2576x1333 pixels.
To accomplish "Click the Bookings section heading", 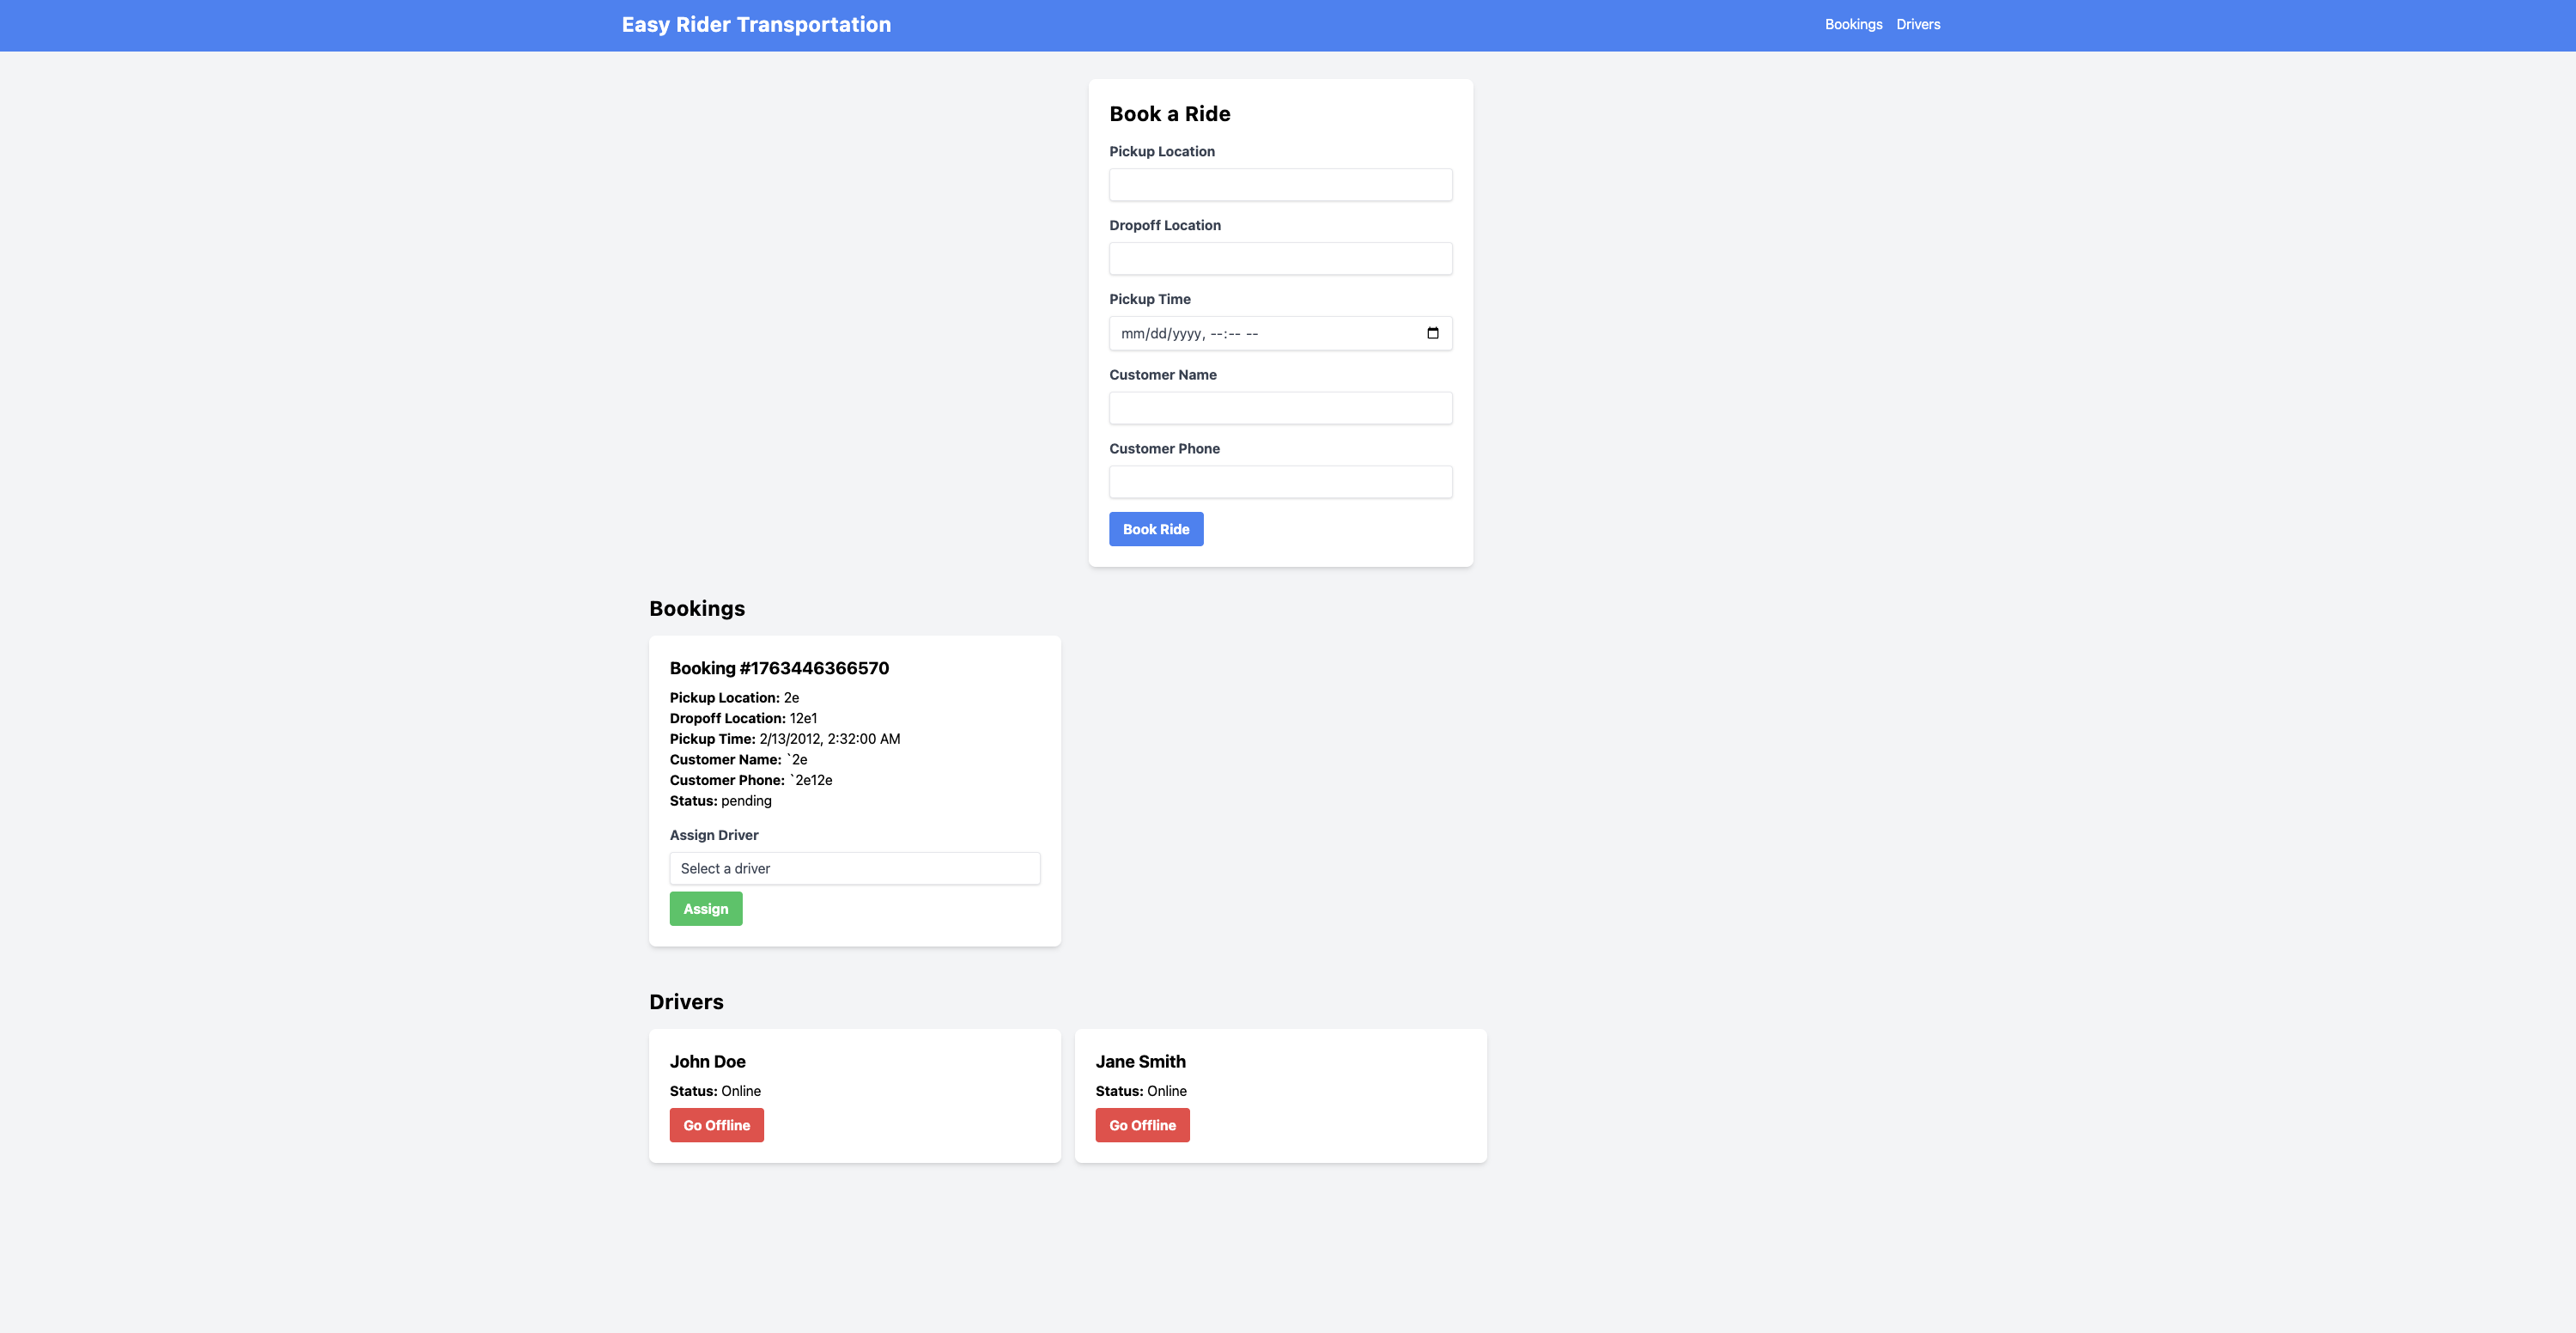I will pyautogui.click(x=696, y=608).
